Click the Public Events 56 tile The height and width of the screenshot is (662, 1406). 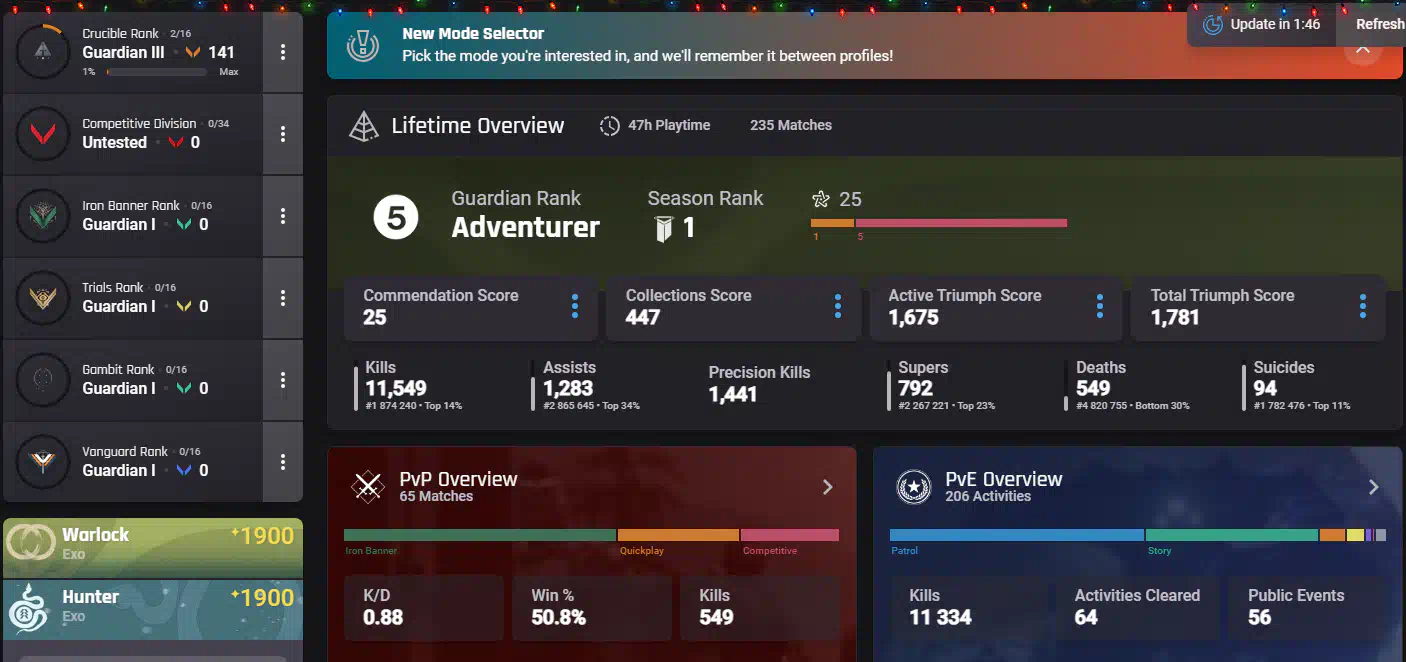pyautogui.click(x=1308, y=607)
